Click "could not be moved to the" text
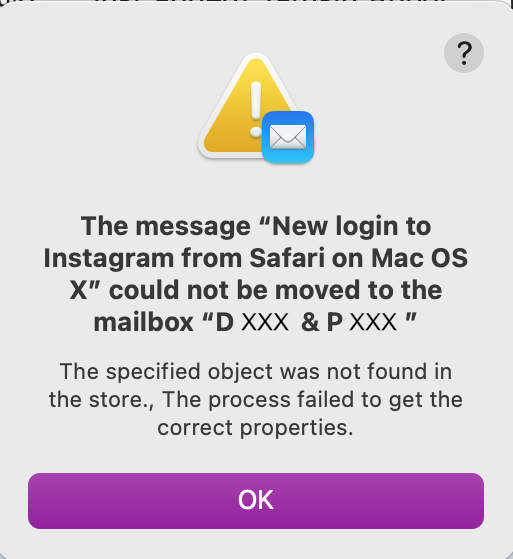Viewport: 513px width, 559px height. (x=275, y=290)
